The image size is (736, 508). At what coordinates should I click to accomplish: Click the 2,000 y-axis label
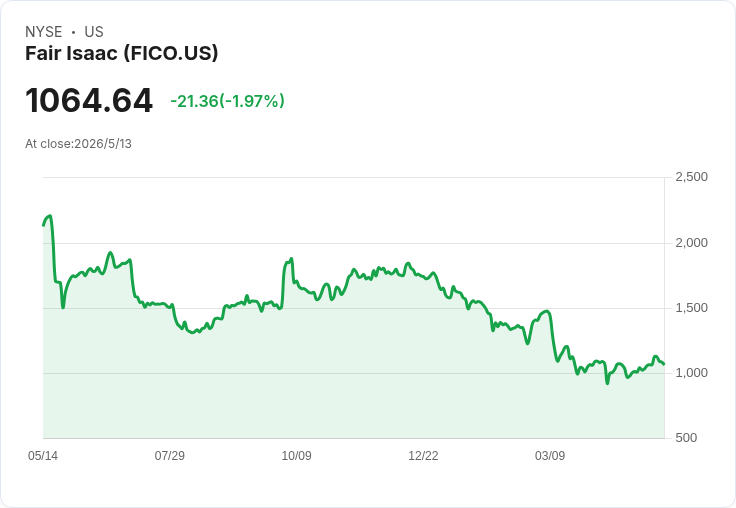pos(691,243)
